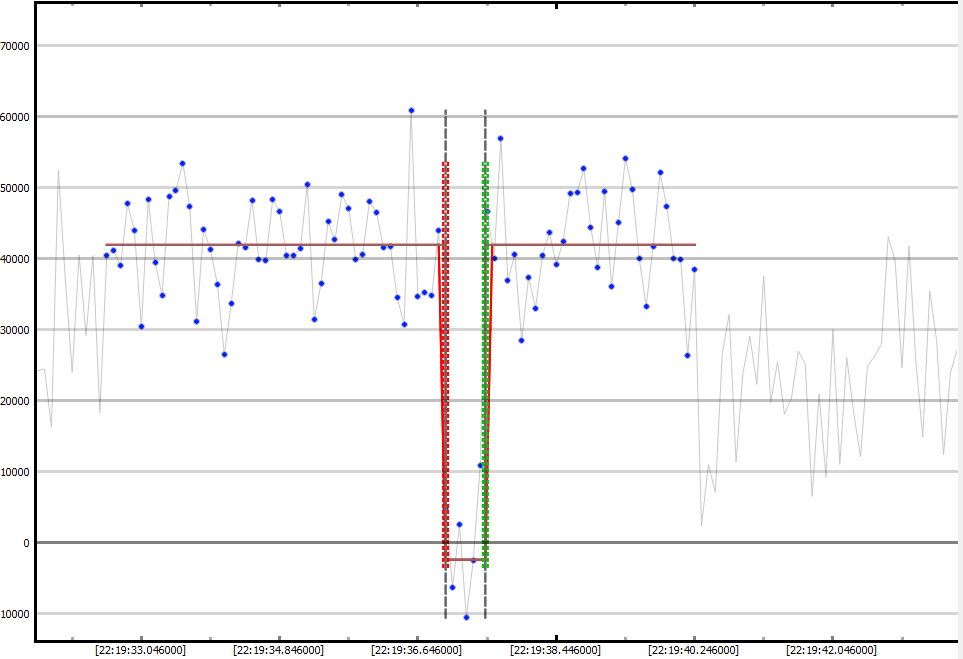
Task: Click the 22:19:34.846000 time axis label
Action: (x=279, y=650)
